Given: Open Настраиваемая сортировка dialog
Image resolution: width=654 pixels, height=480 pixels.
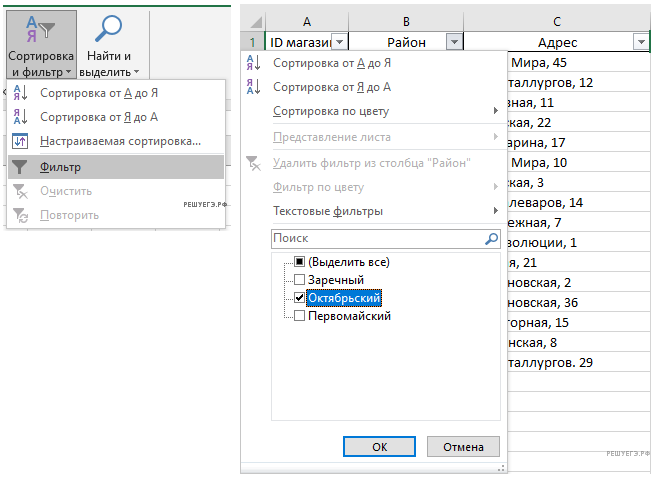Looking at the screenshot, I should (x=120, y=142).
